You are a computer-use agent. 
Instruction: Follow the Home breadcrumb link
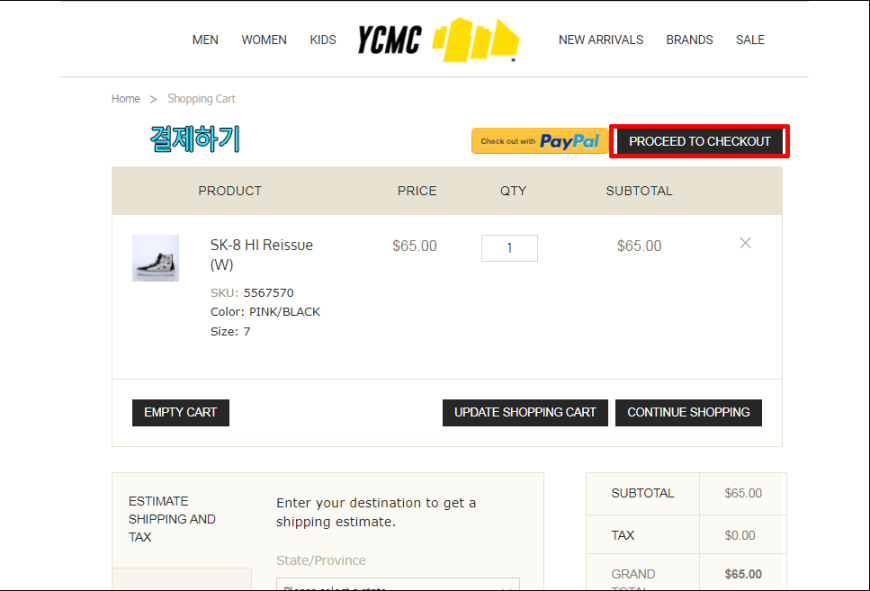pyautogui.click(x=125, y=99)
